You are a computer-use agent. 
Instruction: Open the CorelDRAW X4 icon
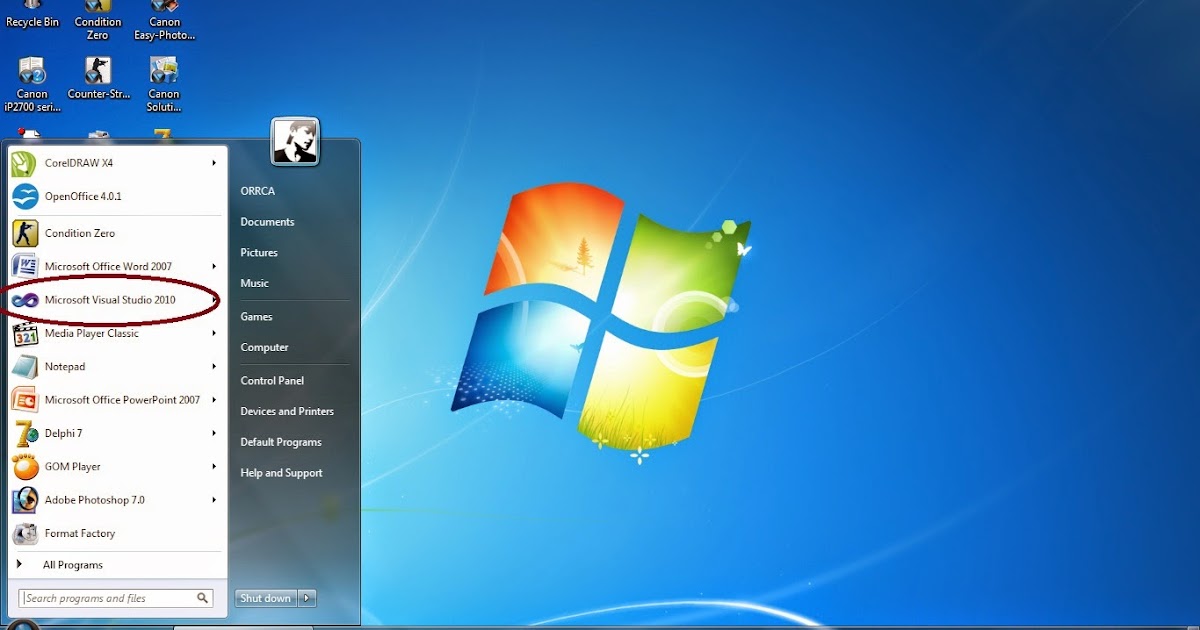[25, 163]
